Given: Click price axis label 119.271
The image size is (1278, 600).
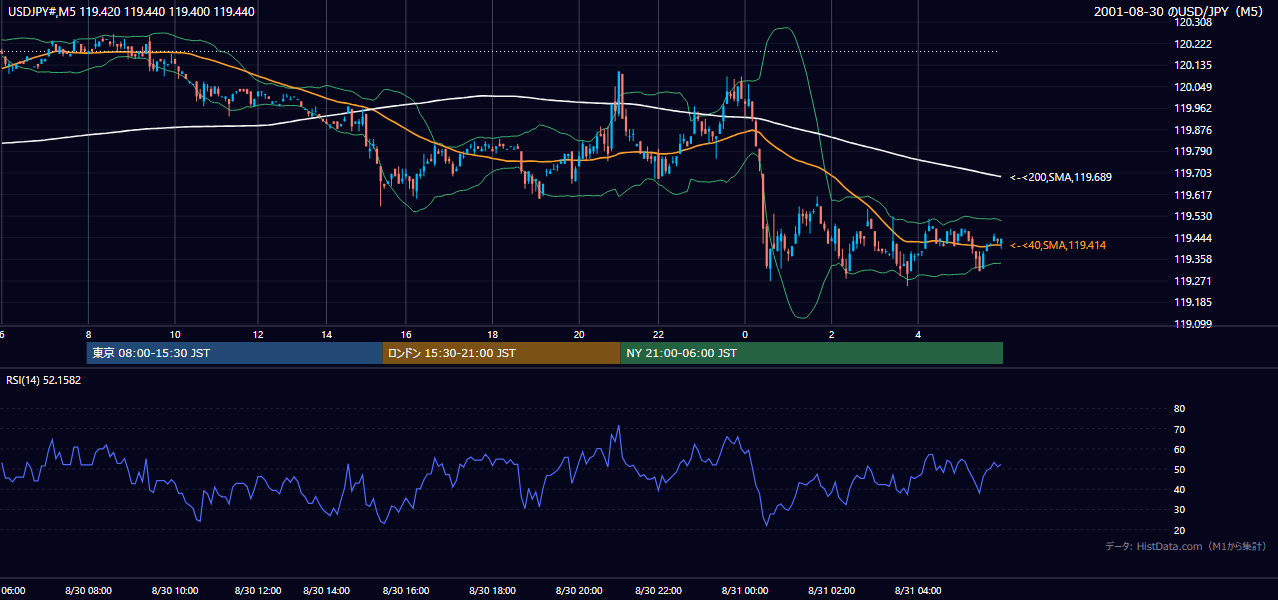Looking at the screenshot, I should pos(1193,281).
